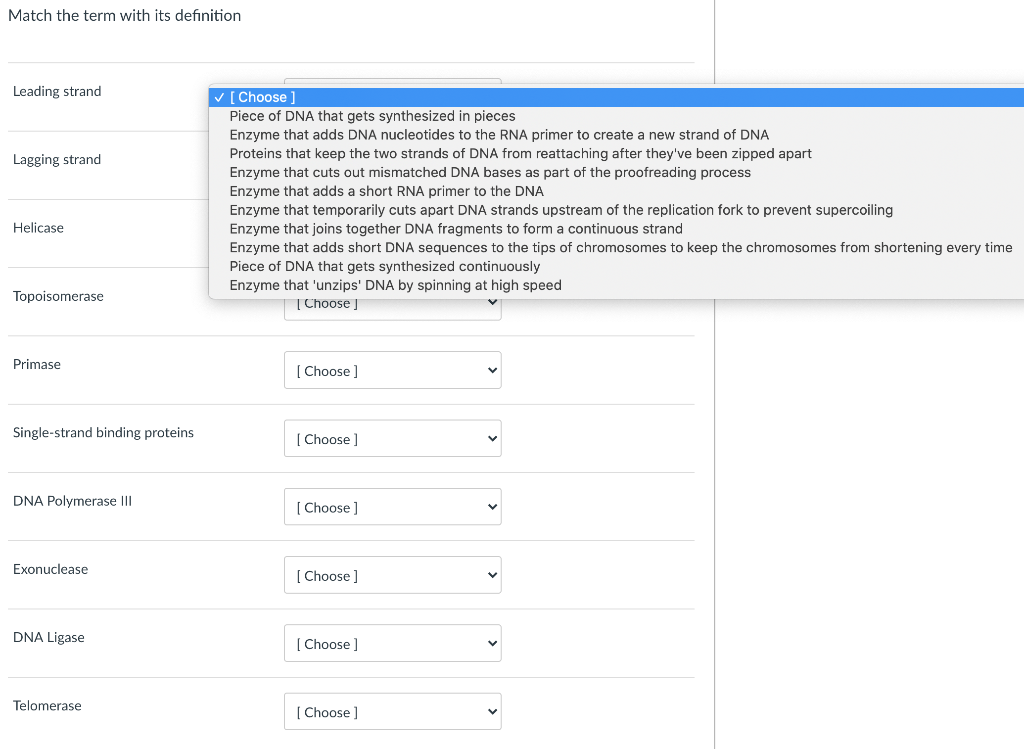This screenshot has width=1024, height=749.
Task: Select 'cuts out mismatched DNA bases' option
Action: click(x=490, y=172)
